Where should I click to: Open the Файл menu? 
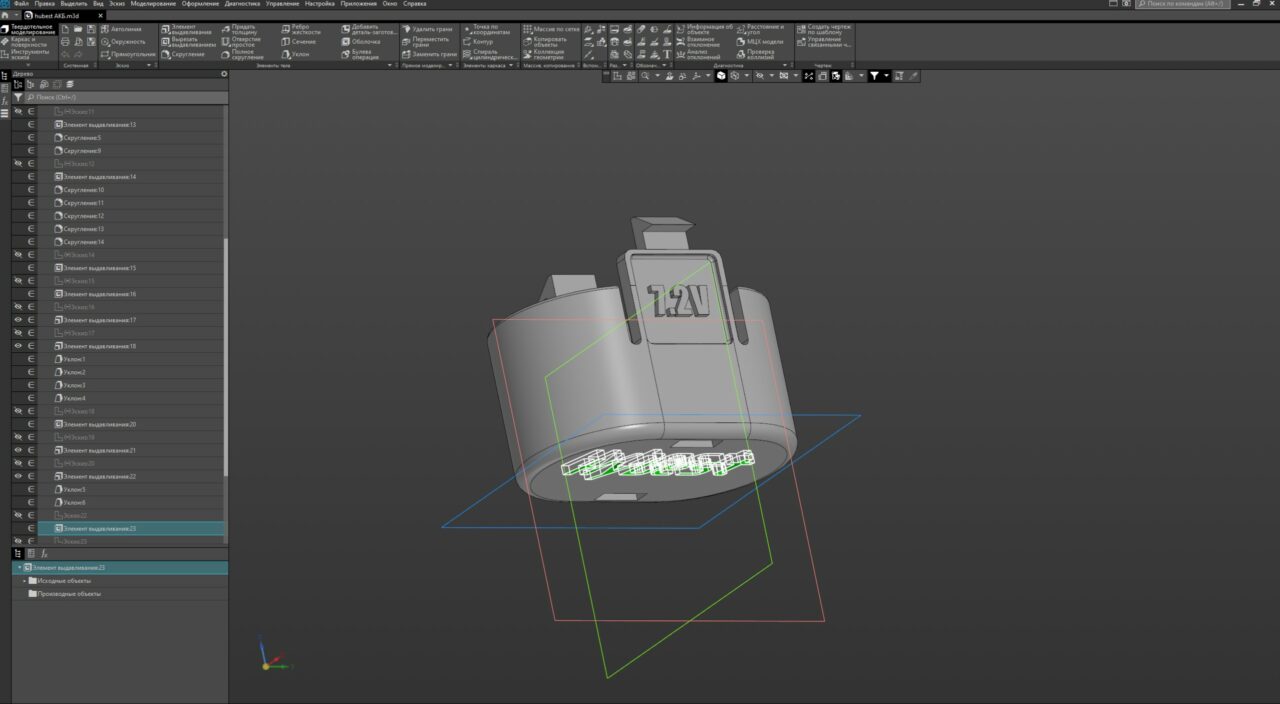(x=21, y=4)
